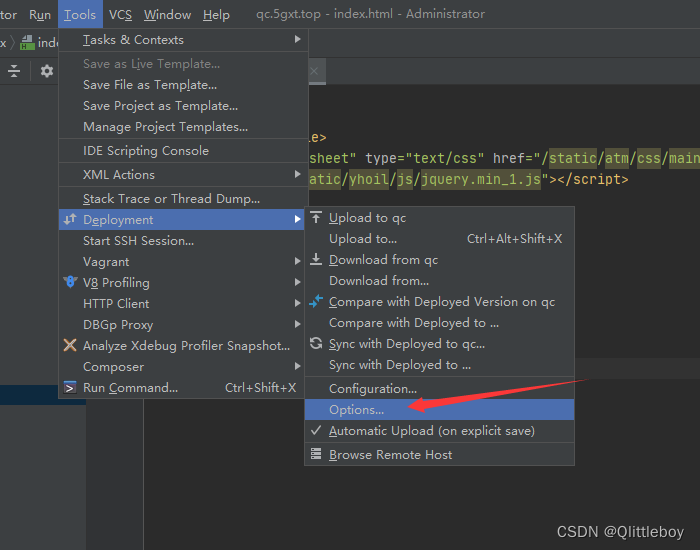Screen dimensions: 700x550
Task: Select Sync with Deployed to ...
Action: pos(439,365)
